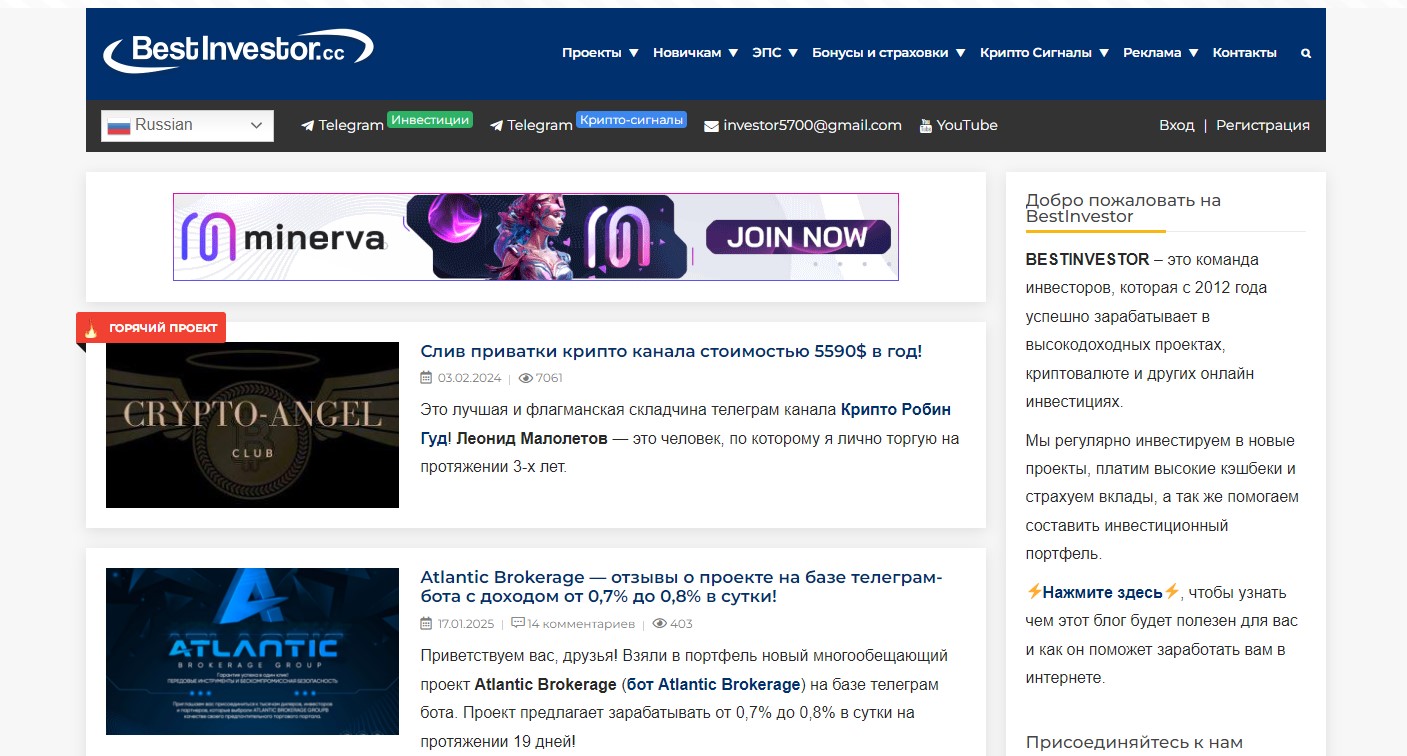Screen dimensions: 1407x756
Task: Open the Telegram Крипто-сигналы channel link
Action: tap(540, 126)
